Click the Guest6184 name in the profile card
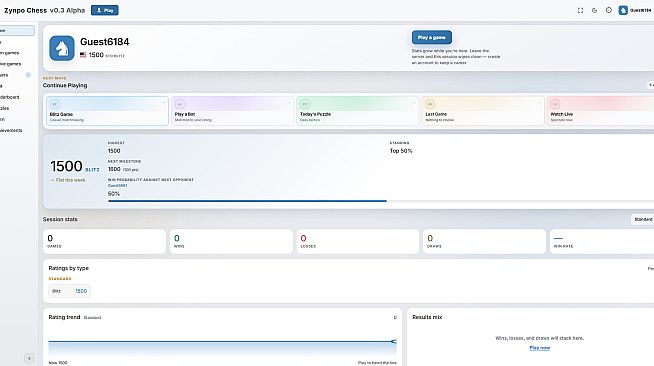This screenshot has height=366, width=654. point(105,42)
